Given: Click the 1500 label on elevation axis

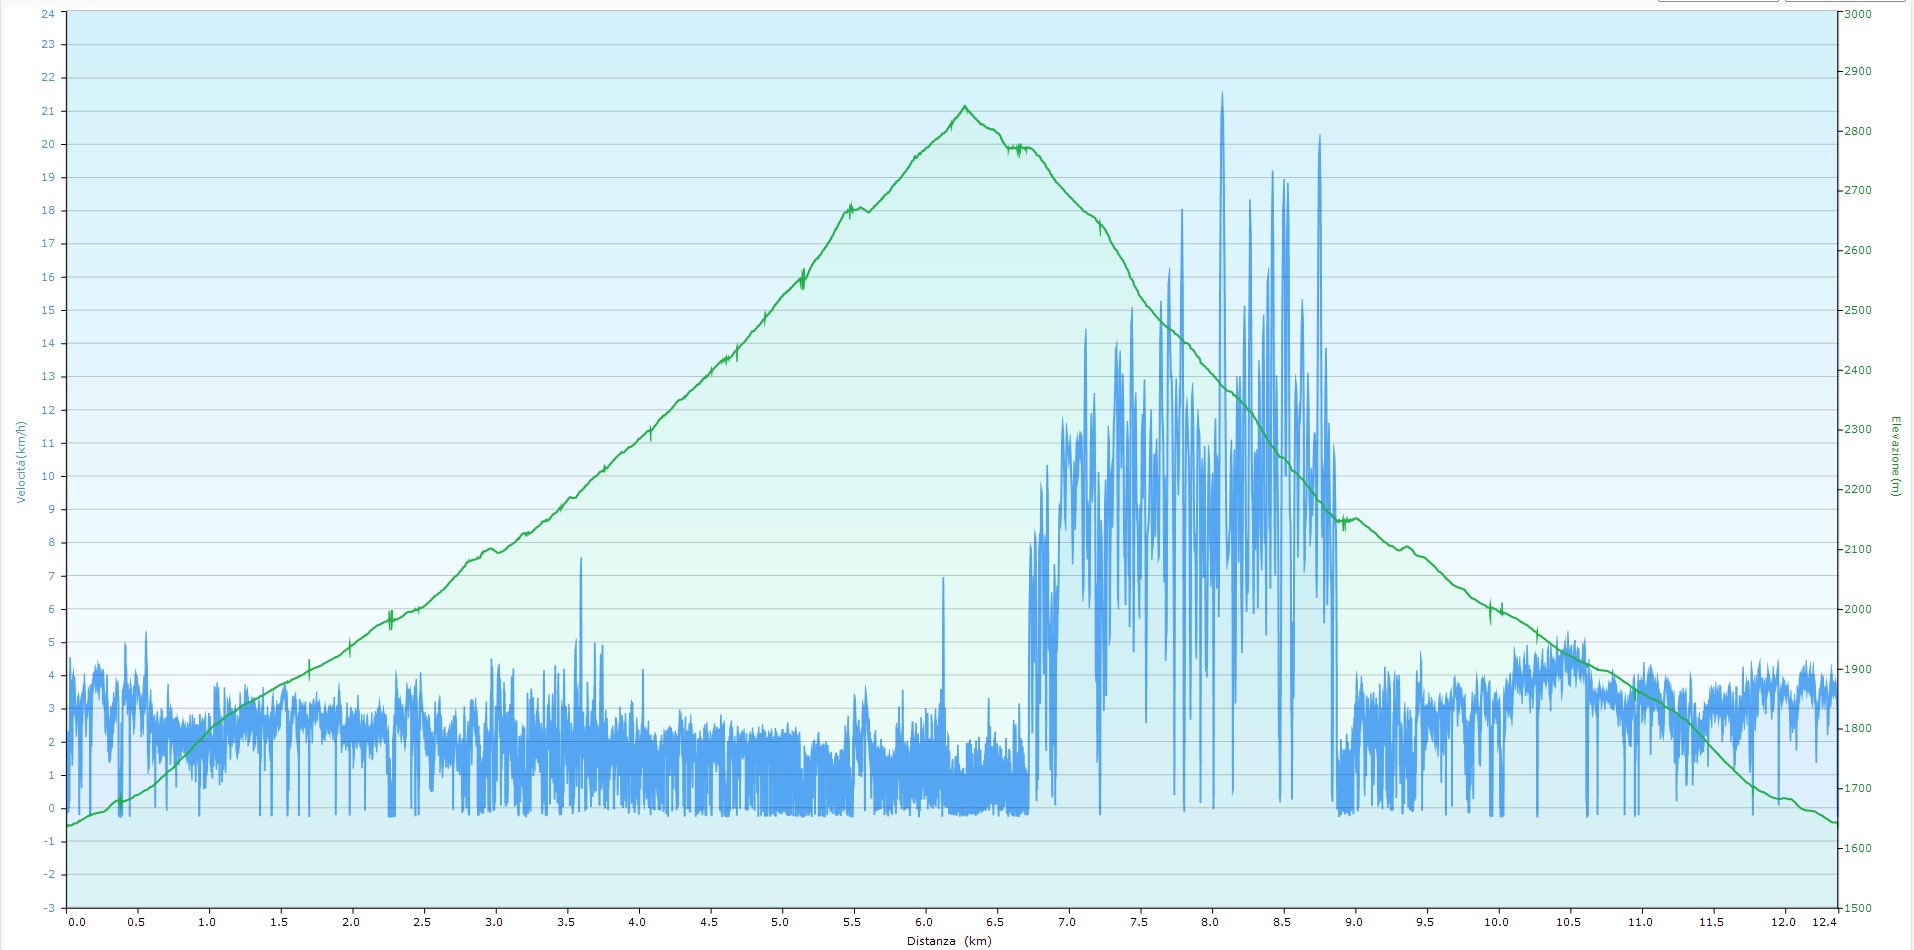Looking at the screenshot, I should click(x=1858, y=908).
